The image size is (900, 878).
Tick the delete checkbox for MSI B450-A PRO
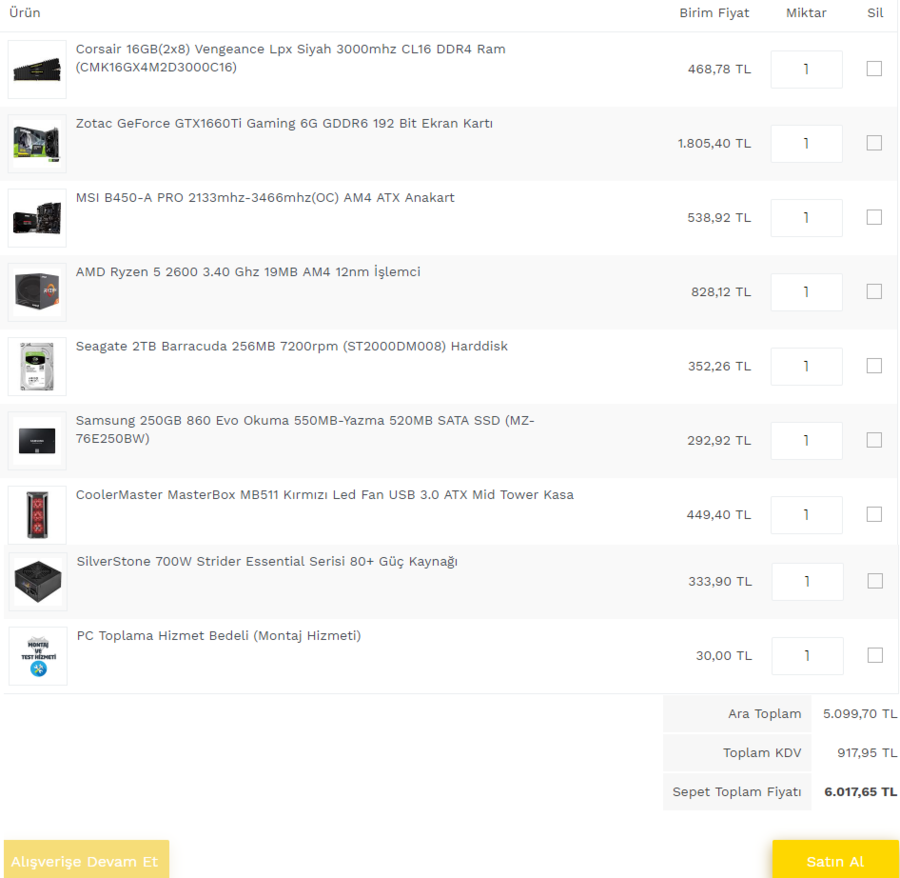[x=874, y=217]
